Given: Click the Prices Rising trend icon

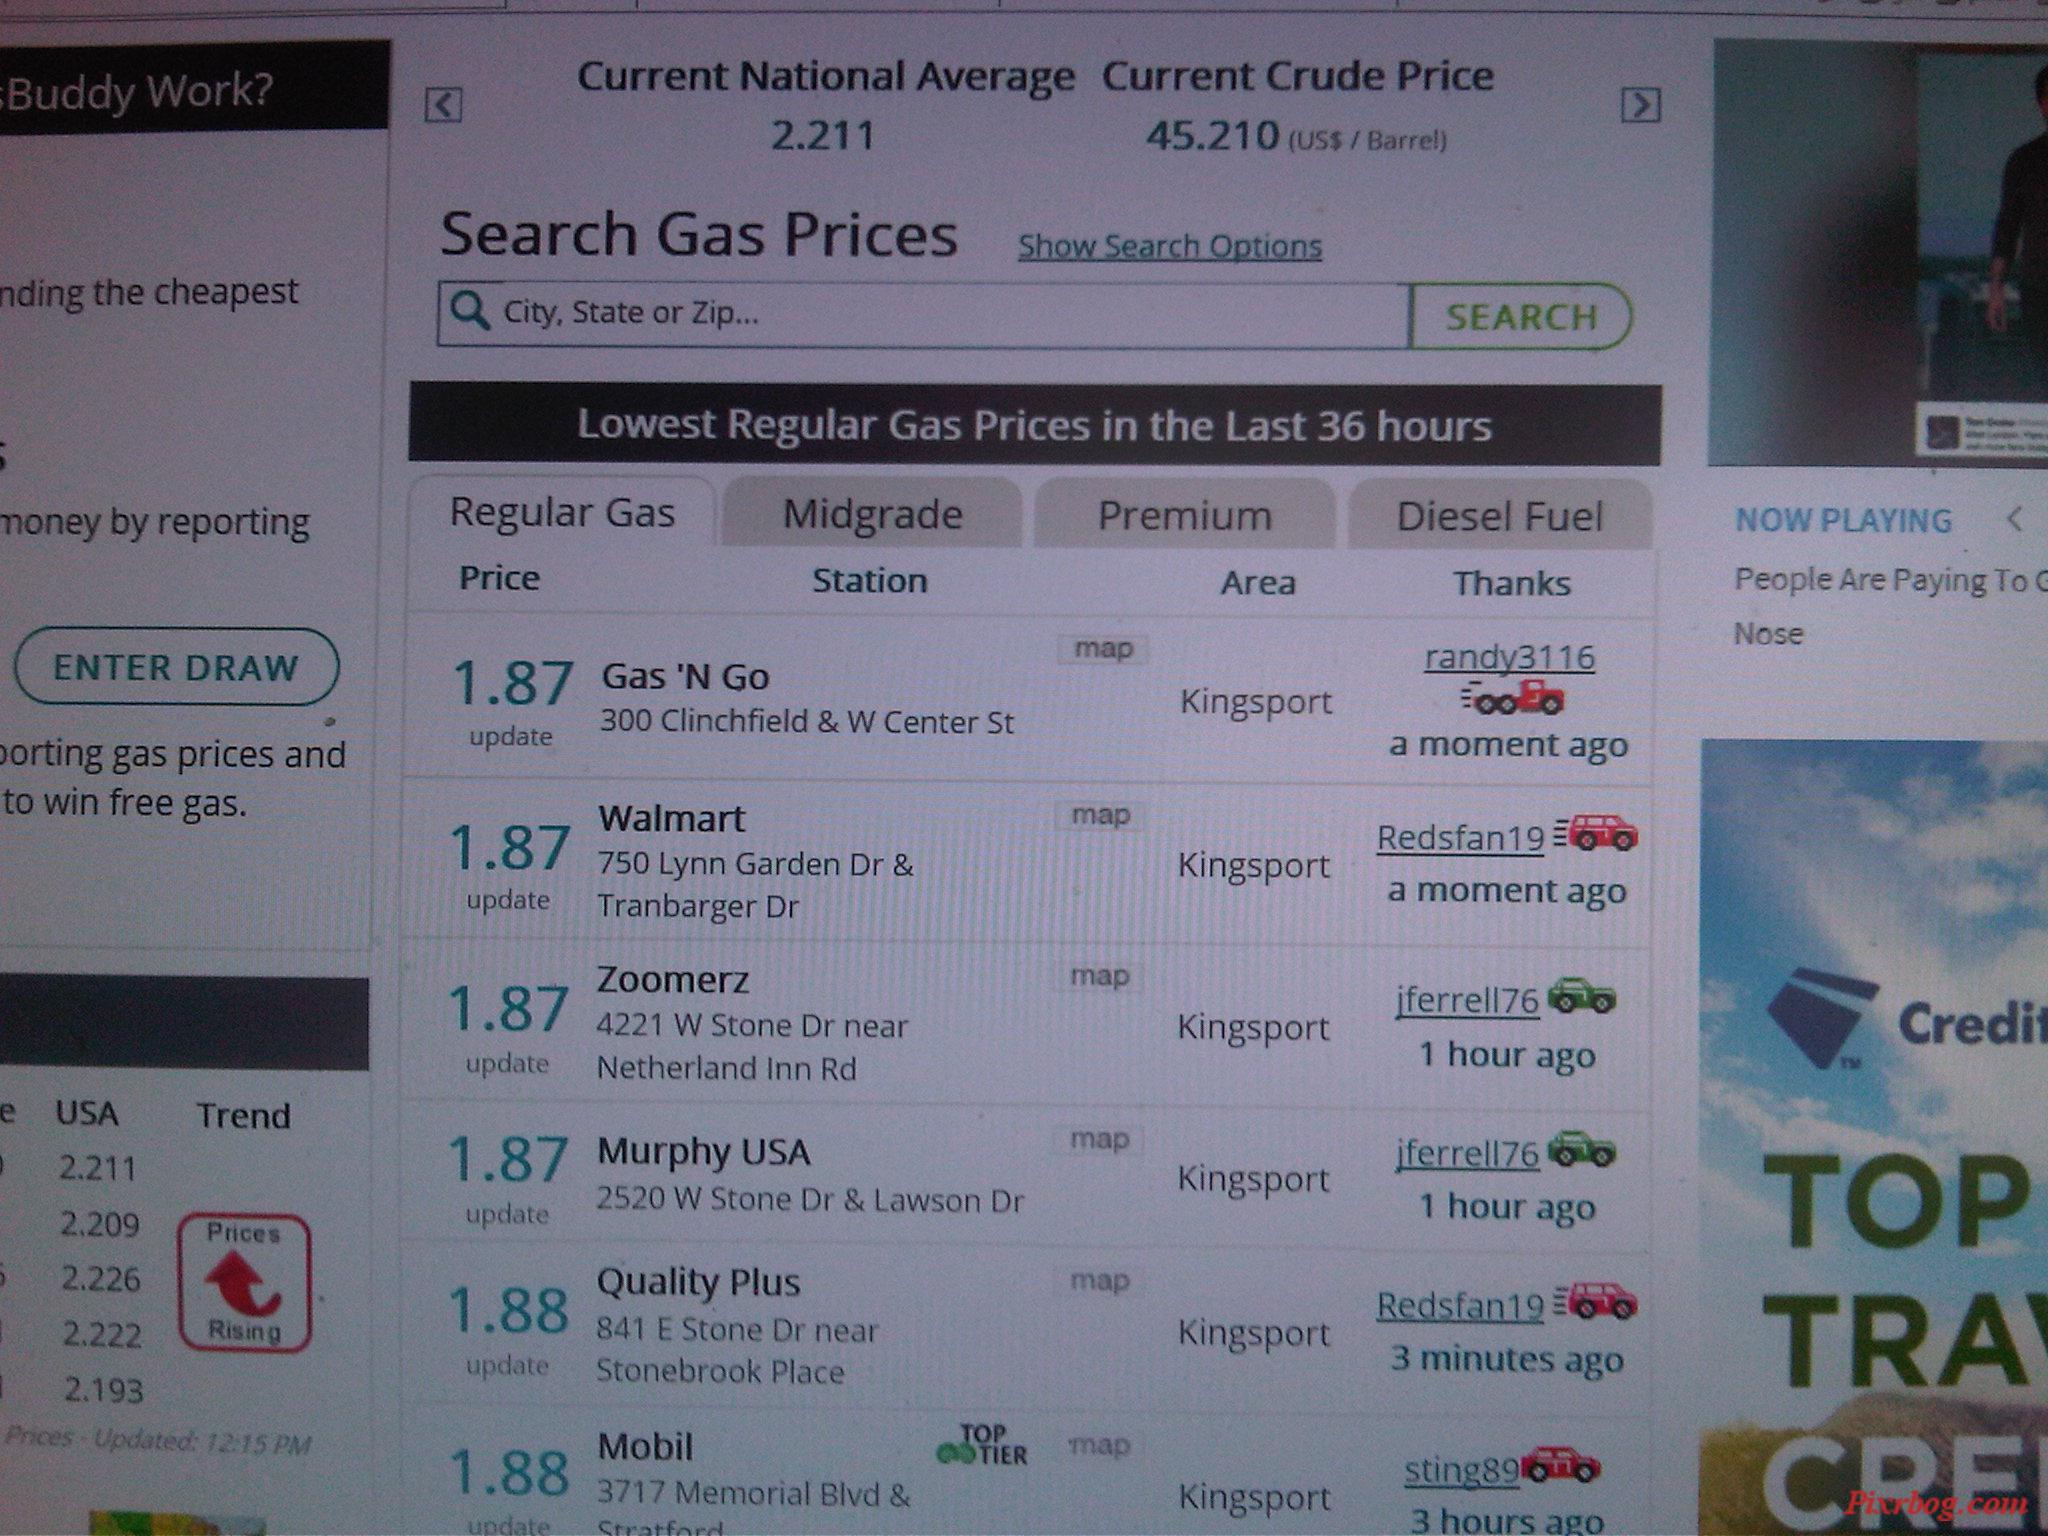Looking at the screenshot, I should [245, 1283].
